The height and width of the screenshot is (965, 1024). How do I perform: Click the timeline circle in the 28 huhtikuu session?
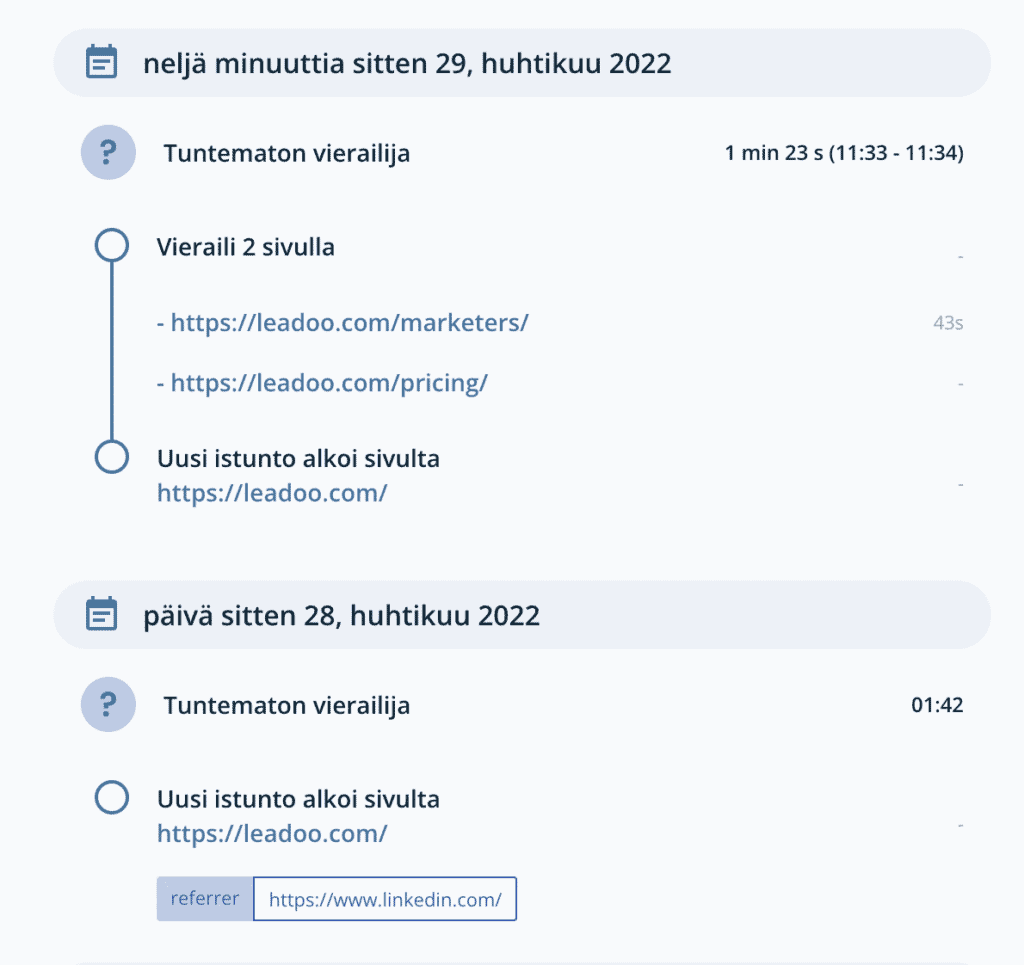pos(111,797)
